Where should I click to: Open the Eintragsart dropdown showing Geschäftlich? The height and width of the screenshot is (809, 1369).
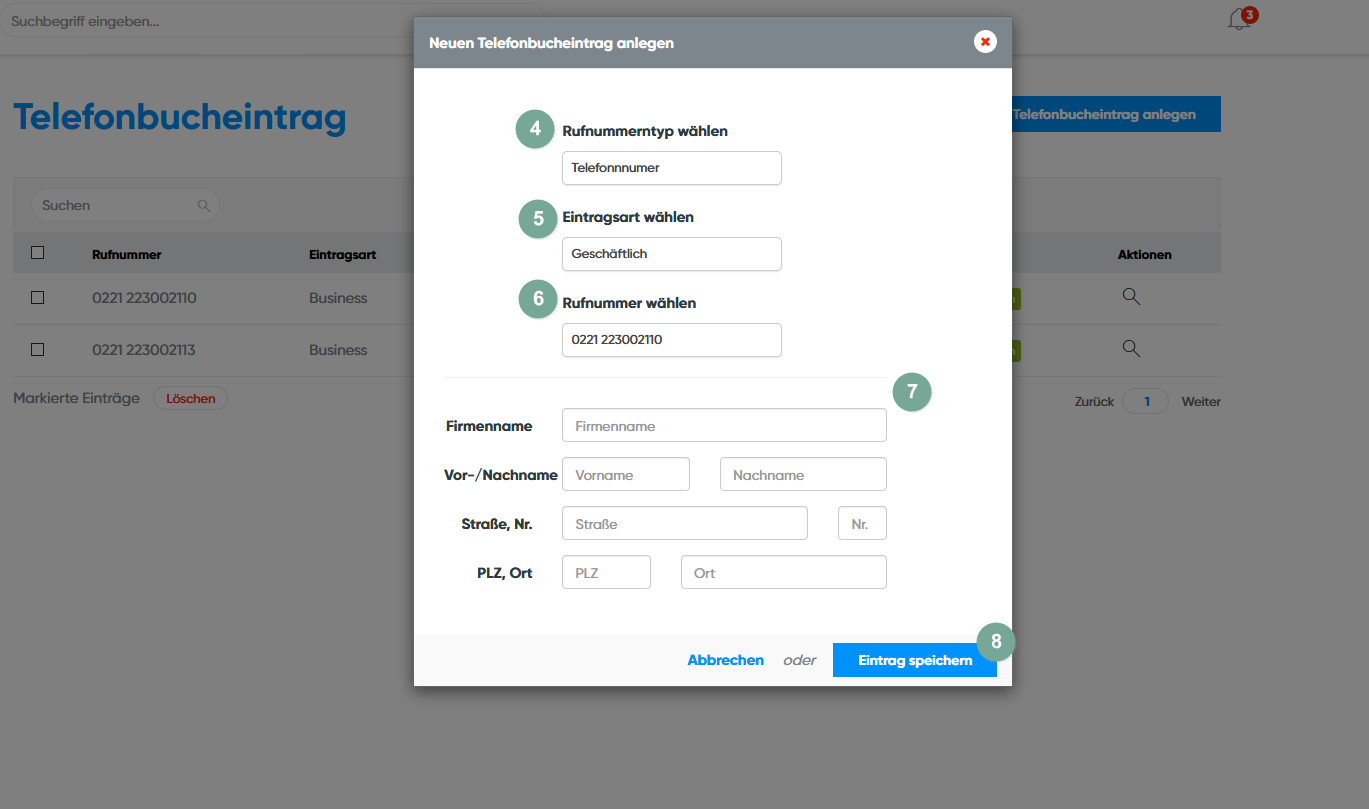pos(671,254)
